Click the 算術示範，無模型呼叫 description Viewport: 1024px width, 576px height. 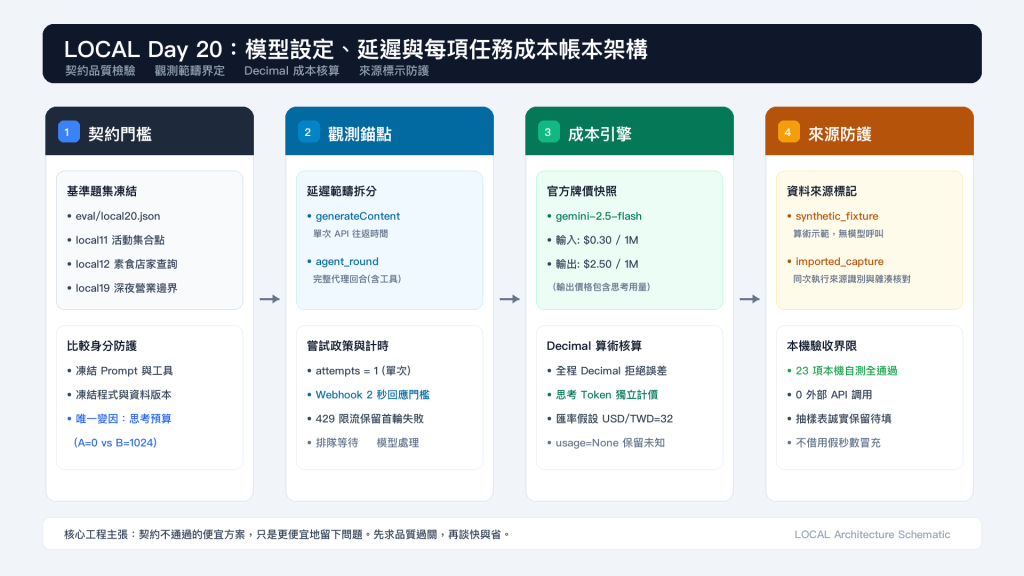(x=838, y=234)
